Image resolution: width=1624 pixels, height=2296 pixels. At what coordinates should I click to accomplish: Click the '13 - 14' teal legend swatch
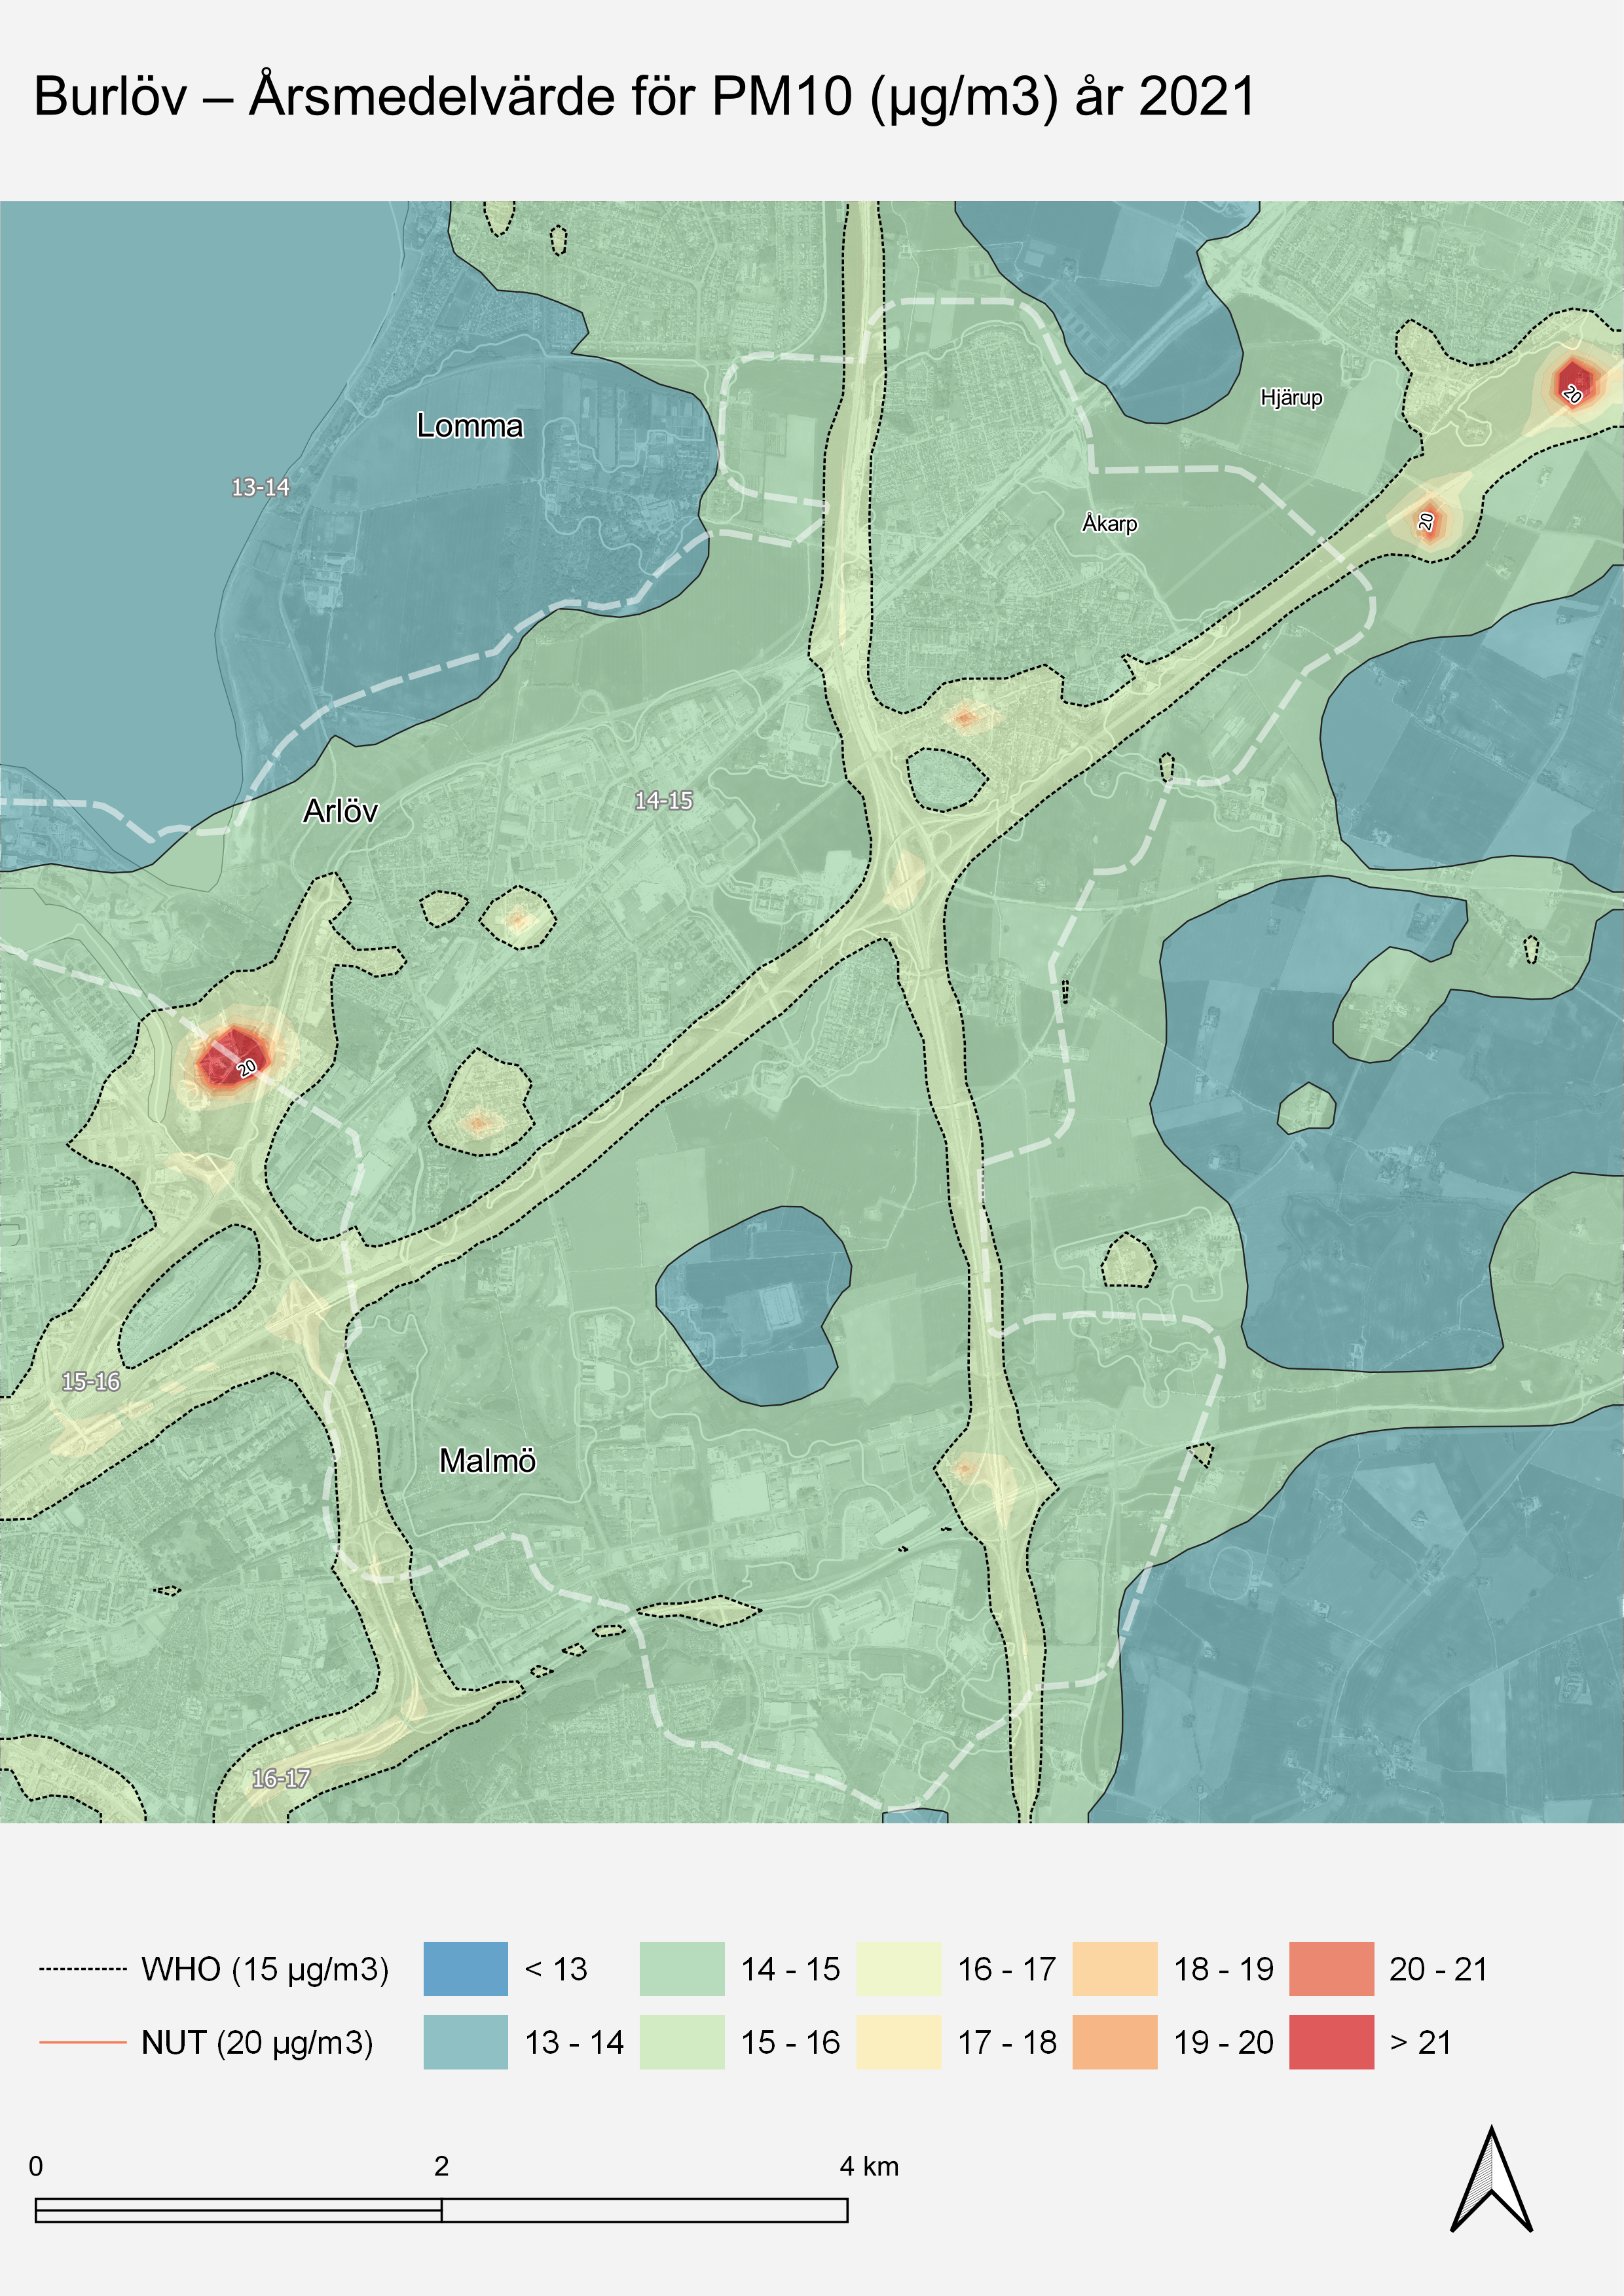pyautogui.click(x=465, y=2042)
